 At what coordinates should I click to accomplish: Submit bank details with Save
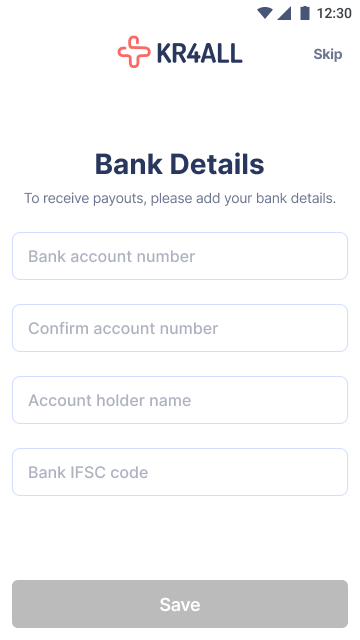180,604
